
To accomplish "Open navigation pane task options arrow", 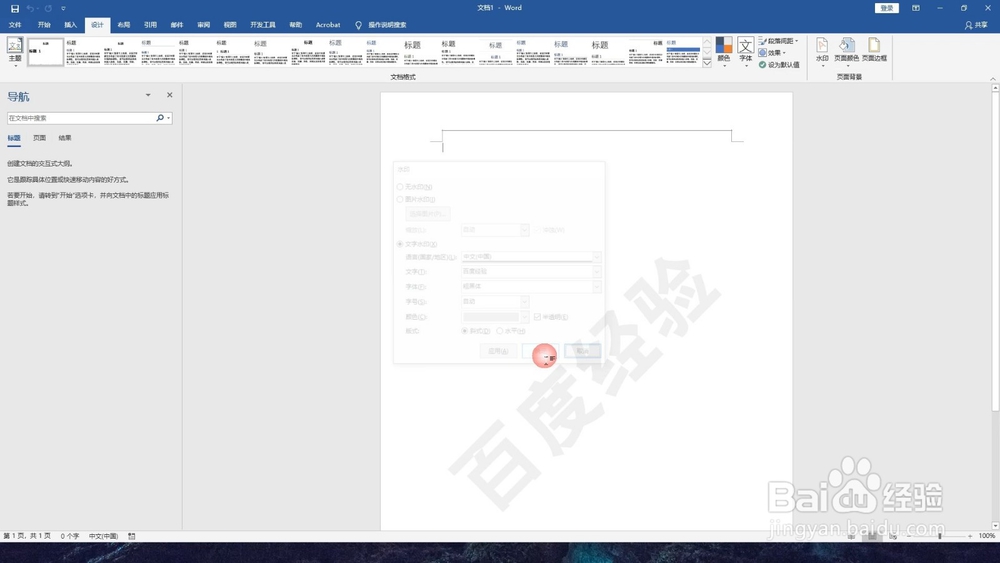I will [x=148, y=95].
